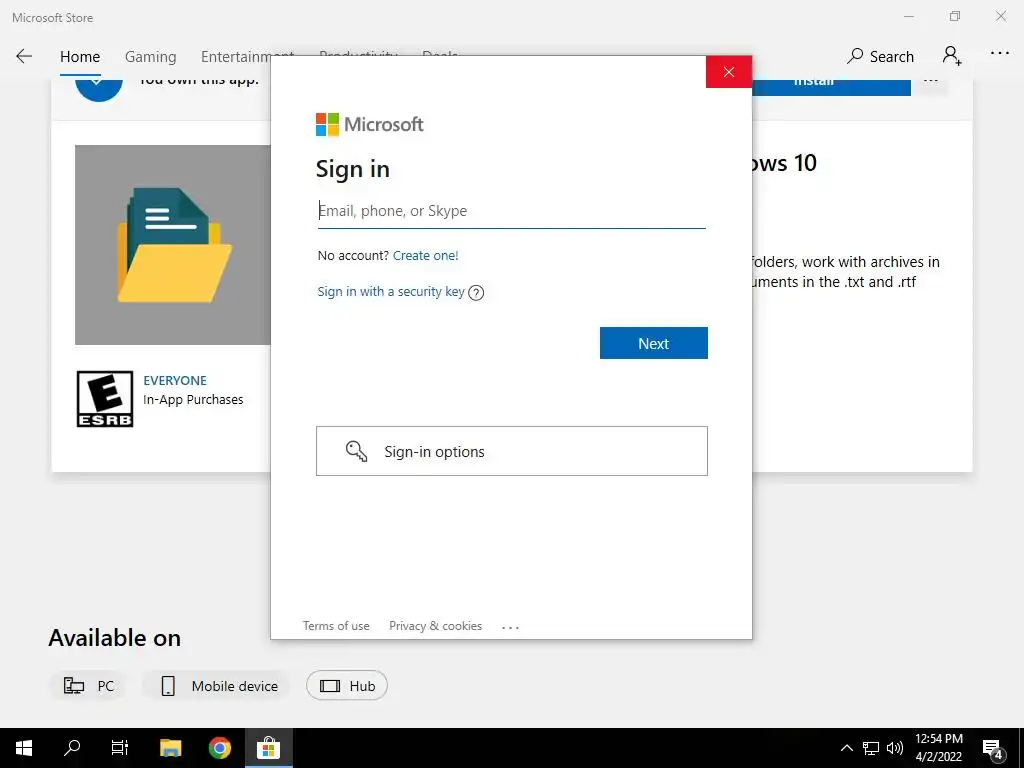Open the Home tab
Viewport: 1024px width, 768px height.
[x=80, y=57]
